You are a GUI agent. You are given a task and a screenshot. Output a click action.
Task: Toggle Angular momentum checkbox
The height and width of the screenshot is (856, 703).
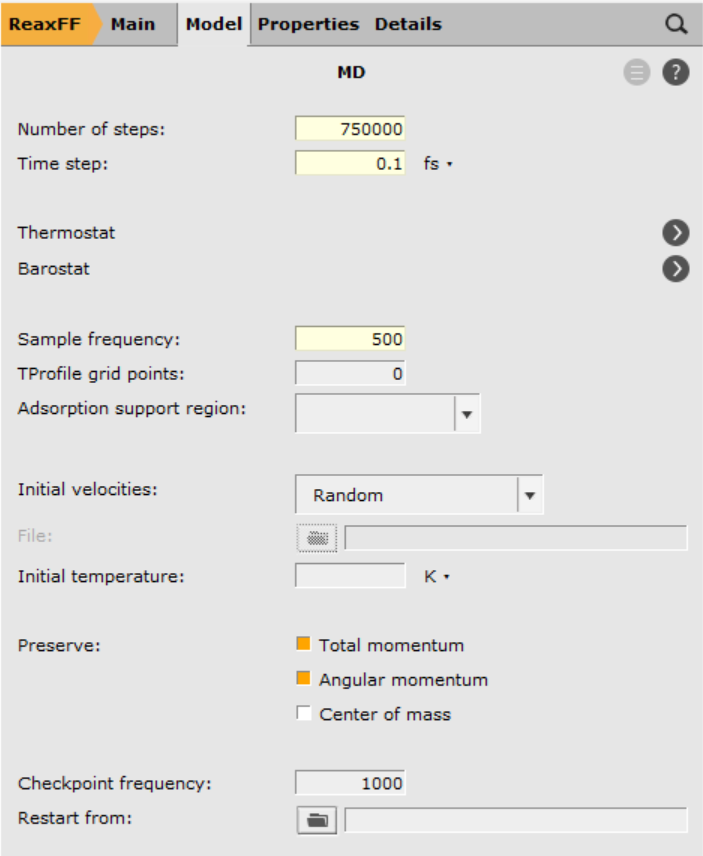click(x=304, y=679)
